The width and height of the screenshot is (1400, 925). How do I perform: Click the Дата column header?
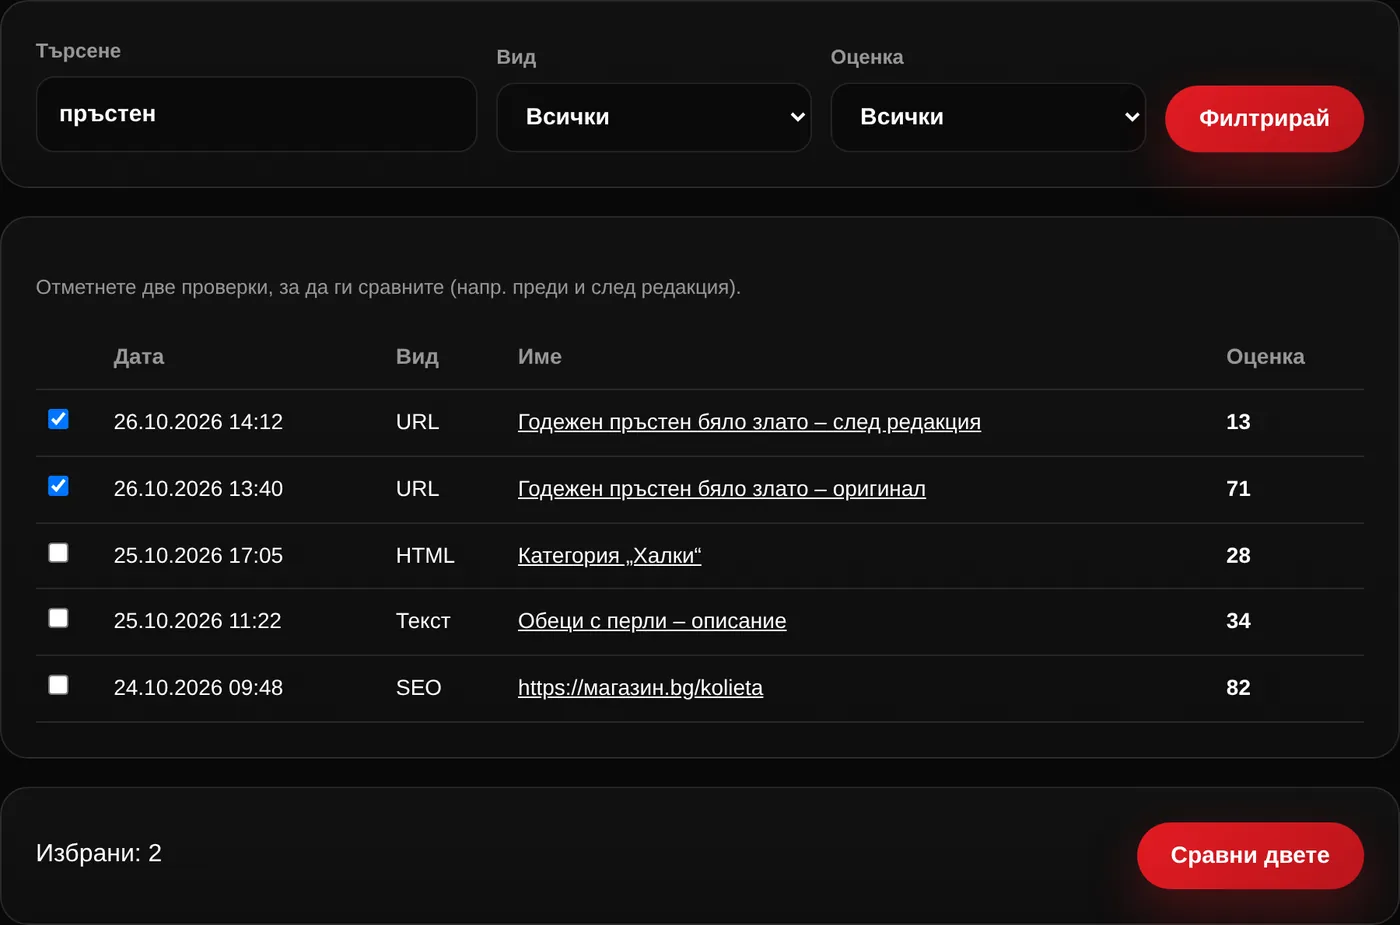(139, 357)
